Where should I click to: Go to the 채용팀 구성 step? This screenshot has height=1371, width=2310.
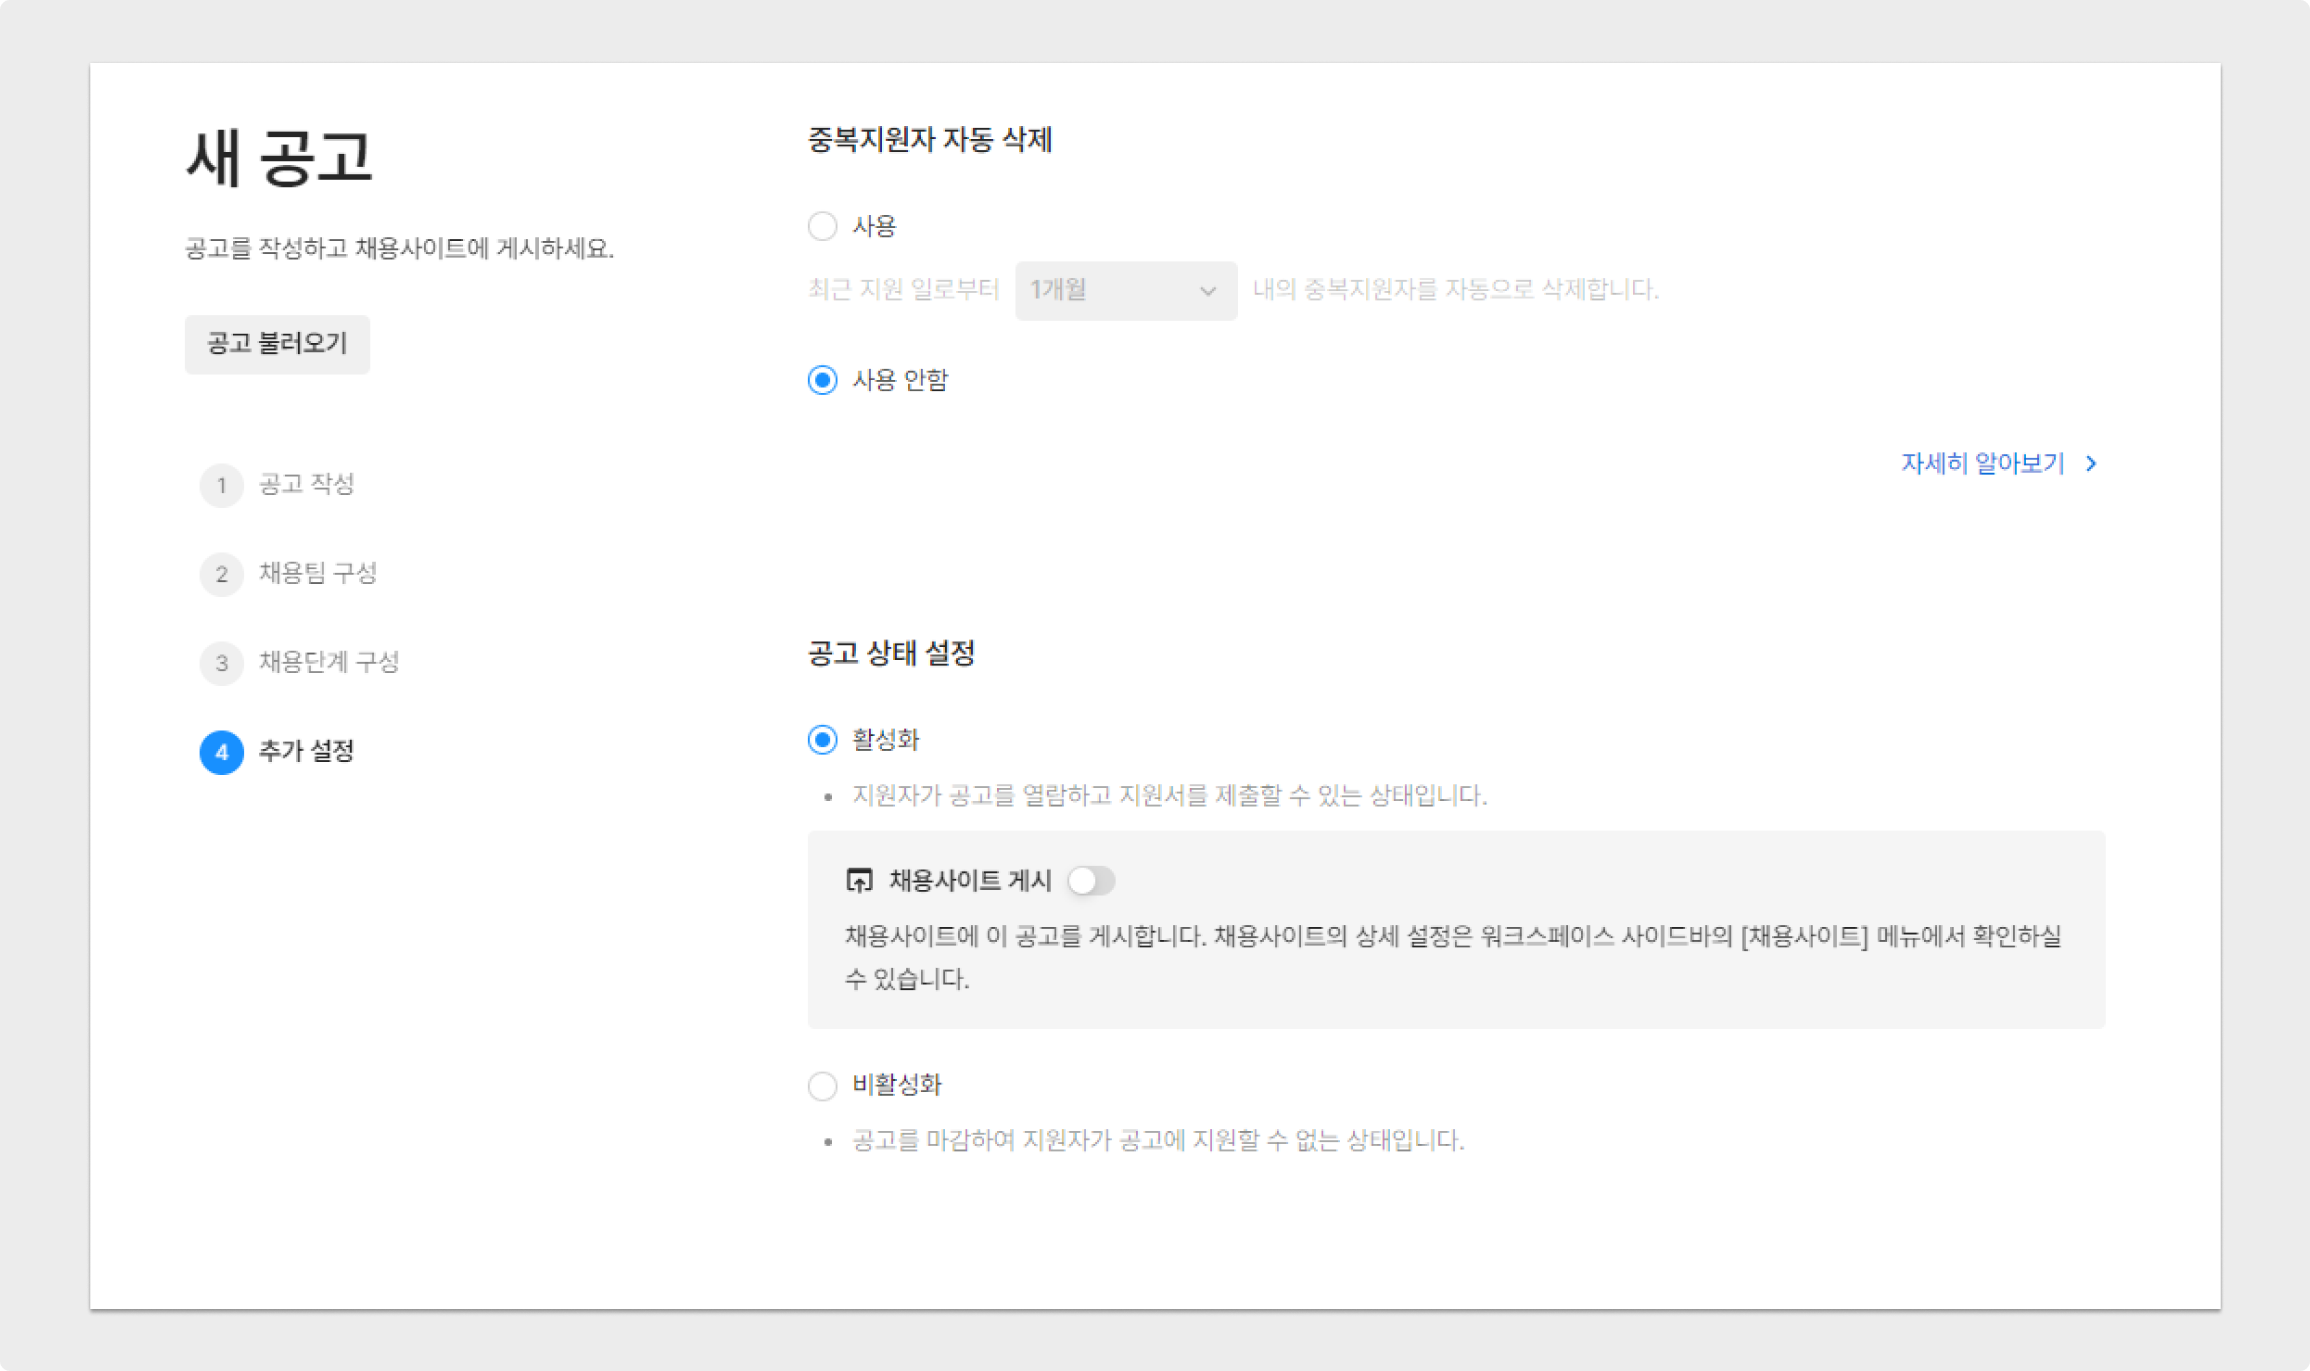[317, 573]
